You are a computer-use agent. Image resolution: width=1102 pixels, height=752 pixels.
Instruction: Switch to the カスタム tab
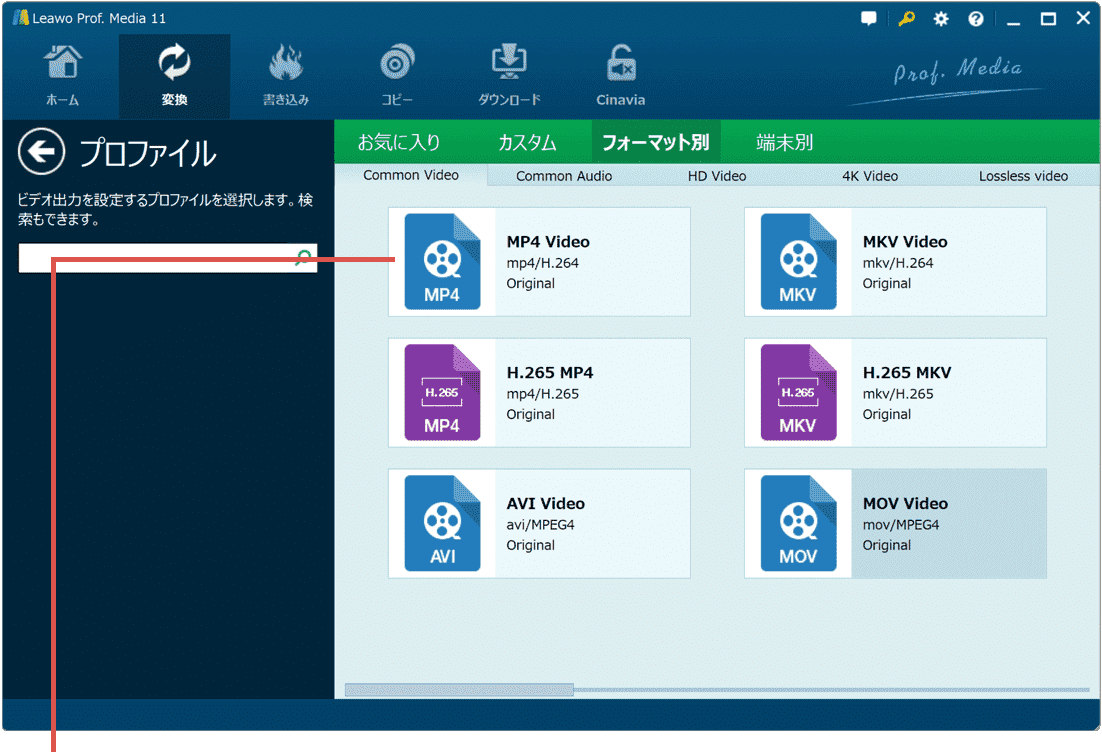pos(527,142)
